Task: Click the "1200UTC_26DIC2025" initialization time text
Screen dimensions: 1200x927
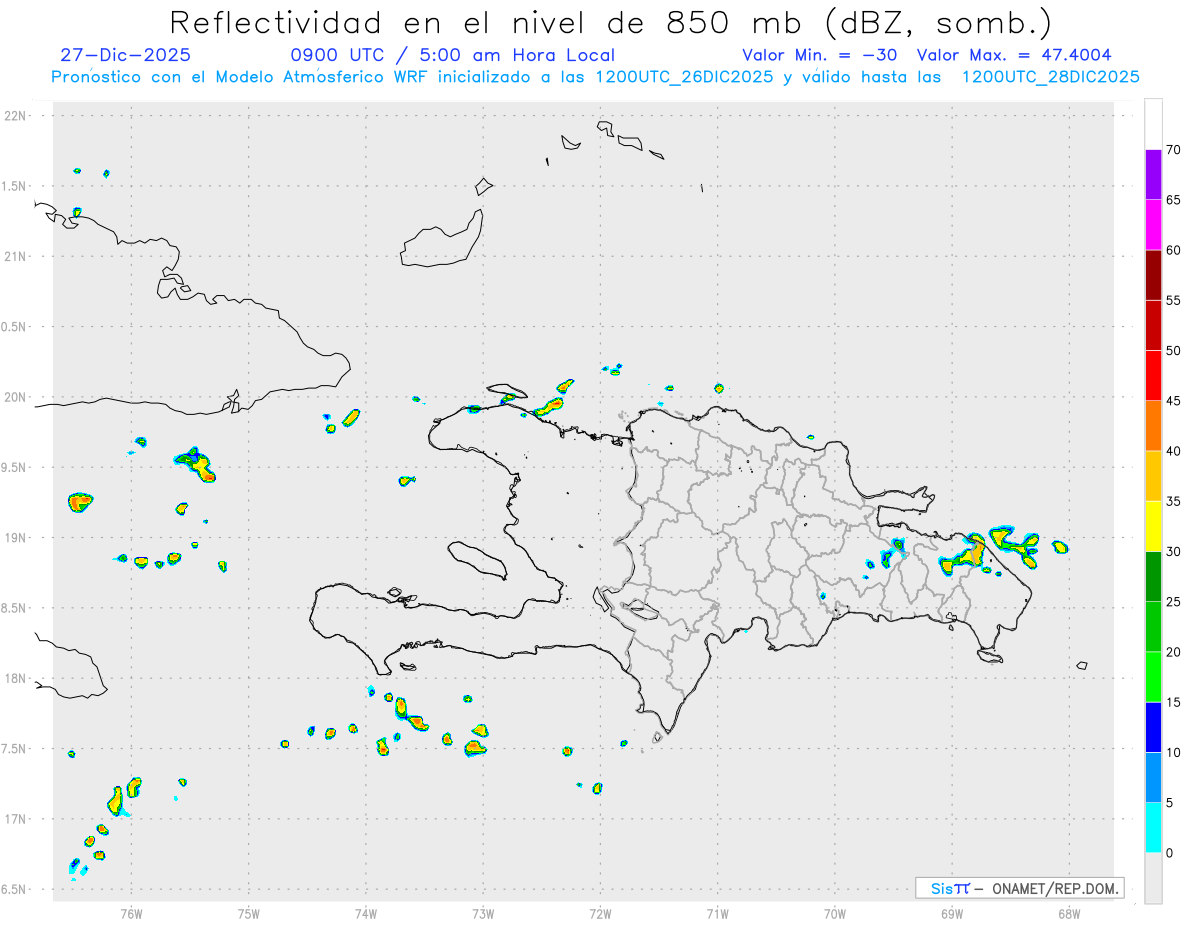Action: pyautogui.click(x=684, y=77)
